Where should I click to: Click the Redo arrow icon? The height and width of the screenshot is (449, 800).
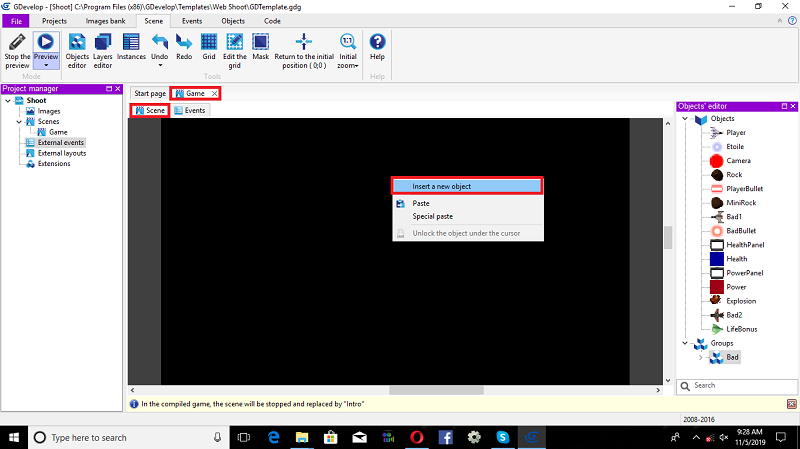pyautogui.click(x=184, y=47)
